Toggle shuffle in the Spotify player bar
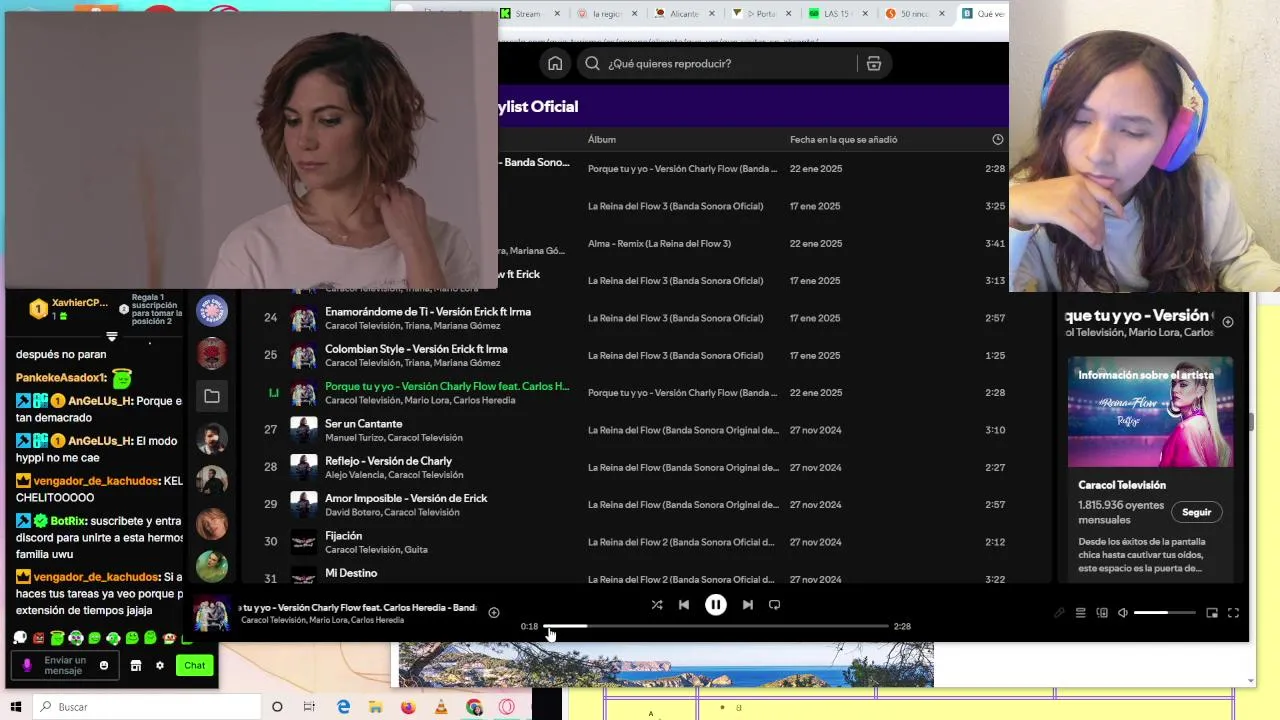 click(657, 605)
